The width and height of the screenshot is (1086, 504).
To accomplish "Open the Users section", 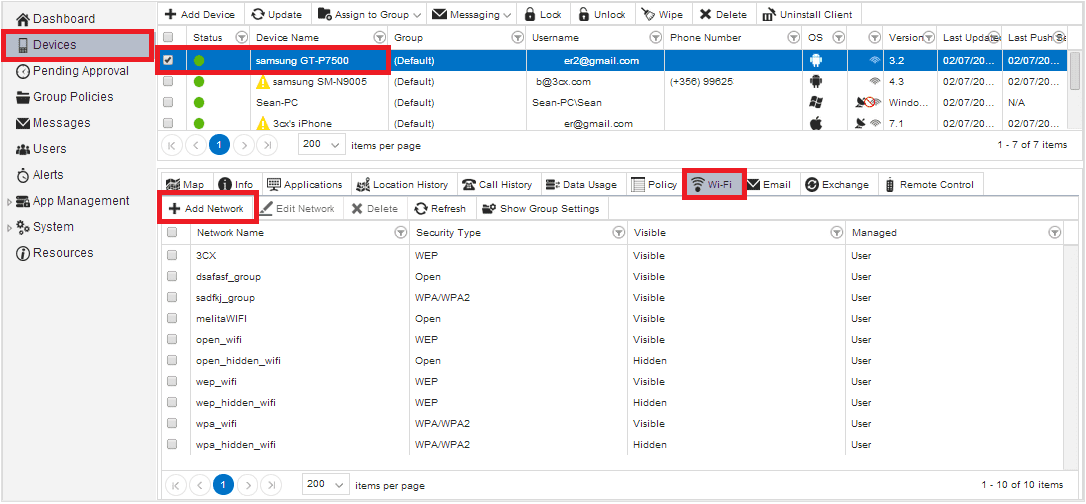I will [x=41, y=149].
